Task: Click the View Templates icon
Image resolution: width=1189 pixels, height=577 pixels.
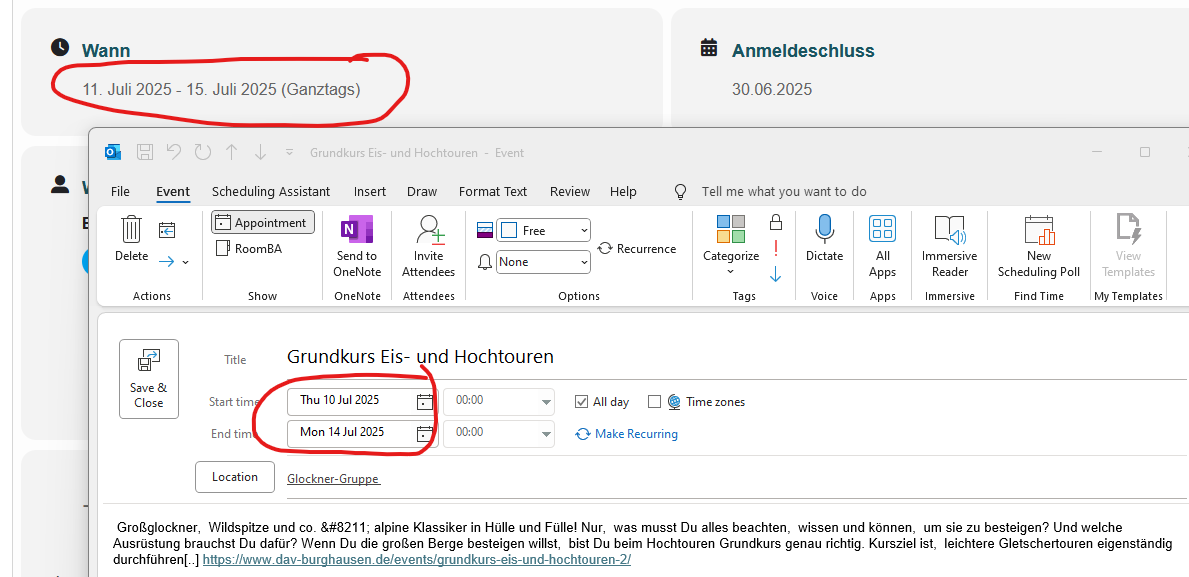Action: pos(1128,229)
